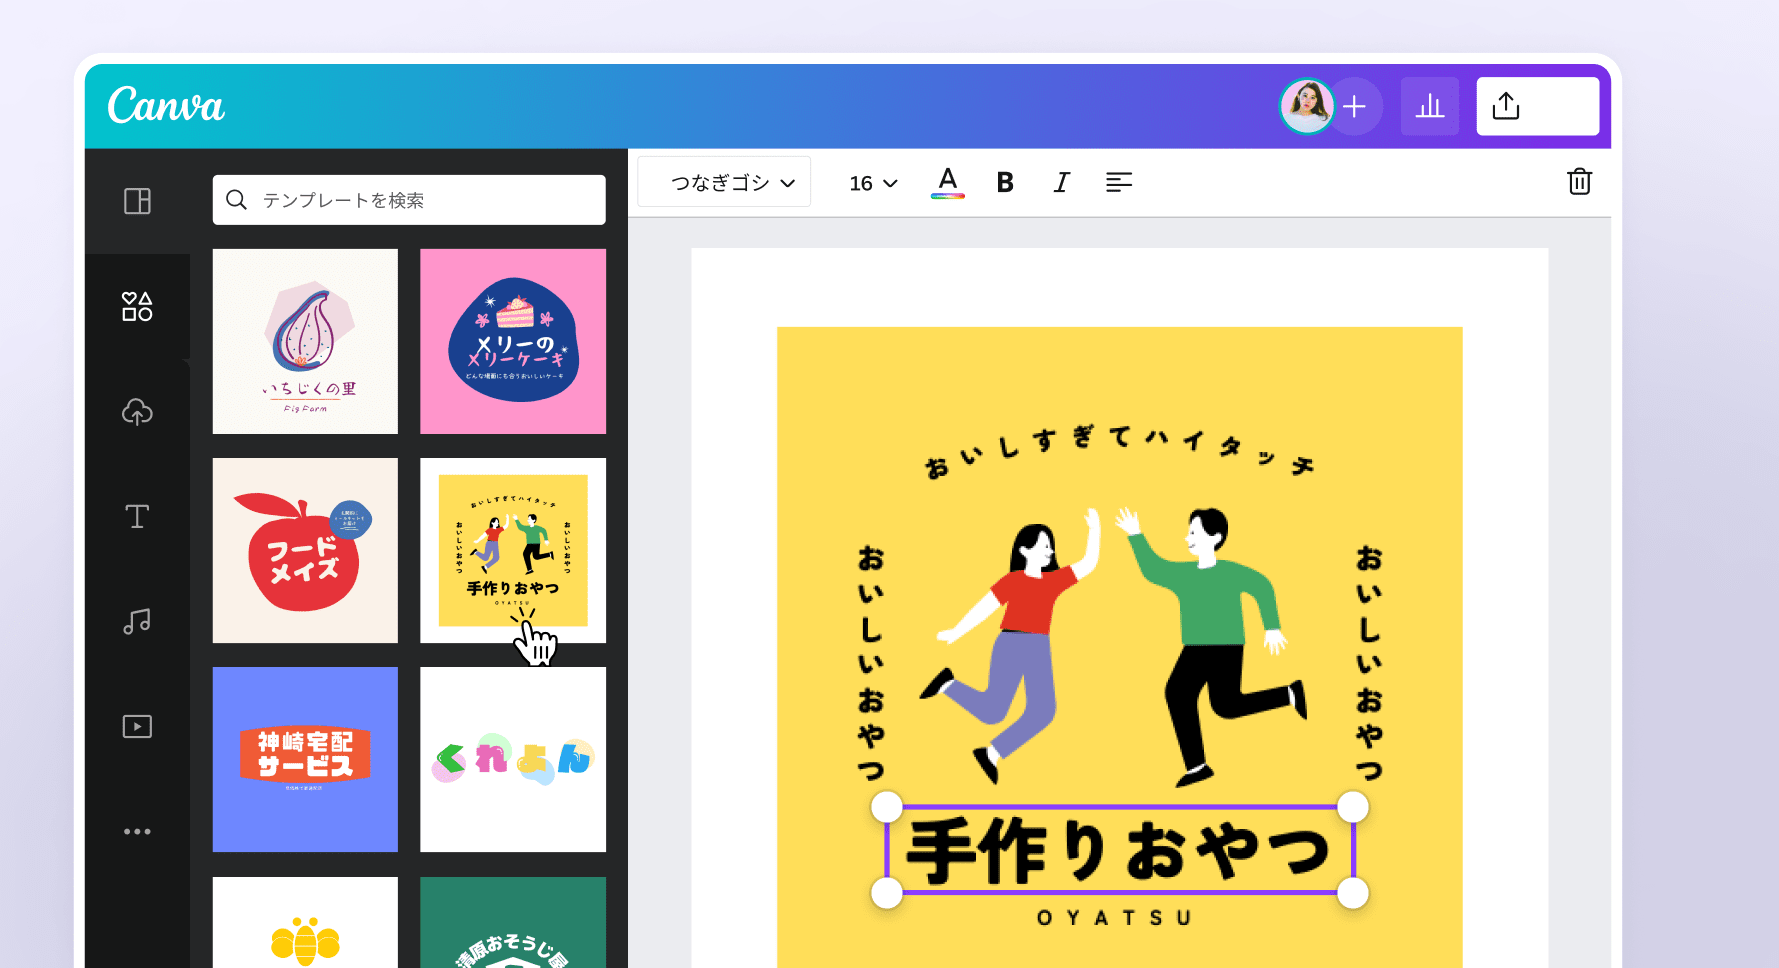Image resolution: width=1779 pixels, height=968 pixels.
Task: Open the つなぎゴシ font dropdown
Action: click(723, 181)
